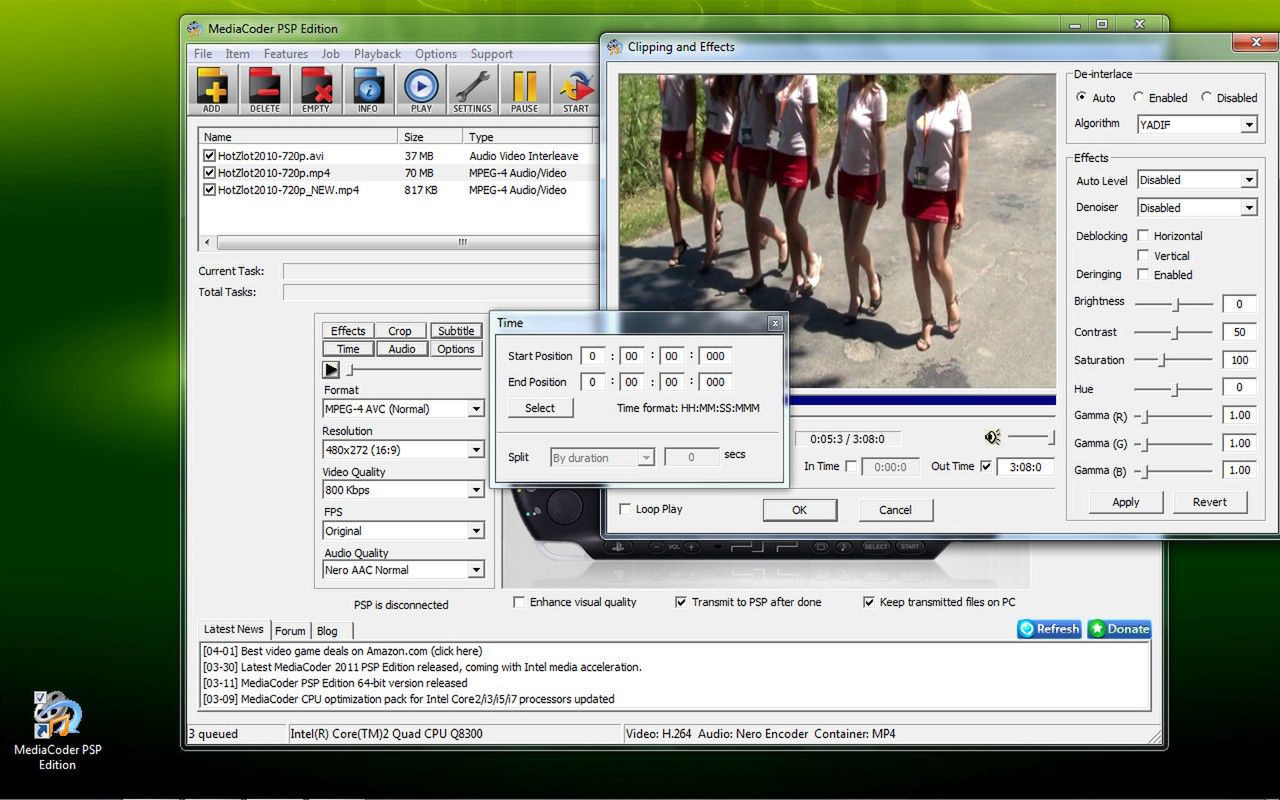Toggle Transmit to PSP after done

[681, 602]
